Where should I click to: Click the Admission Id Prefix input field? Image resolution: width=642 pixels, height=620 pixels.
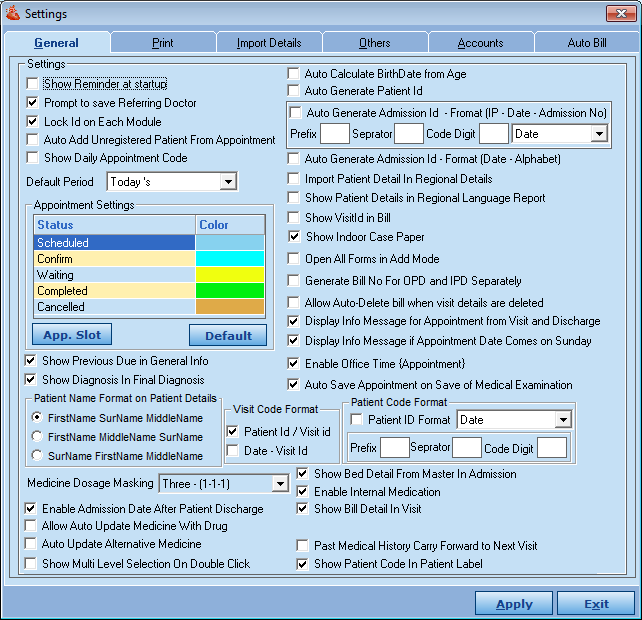(x=335, y=134)
